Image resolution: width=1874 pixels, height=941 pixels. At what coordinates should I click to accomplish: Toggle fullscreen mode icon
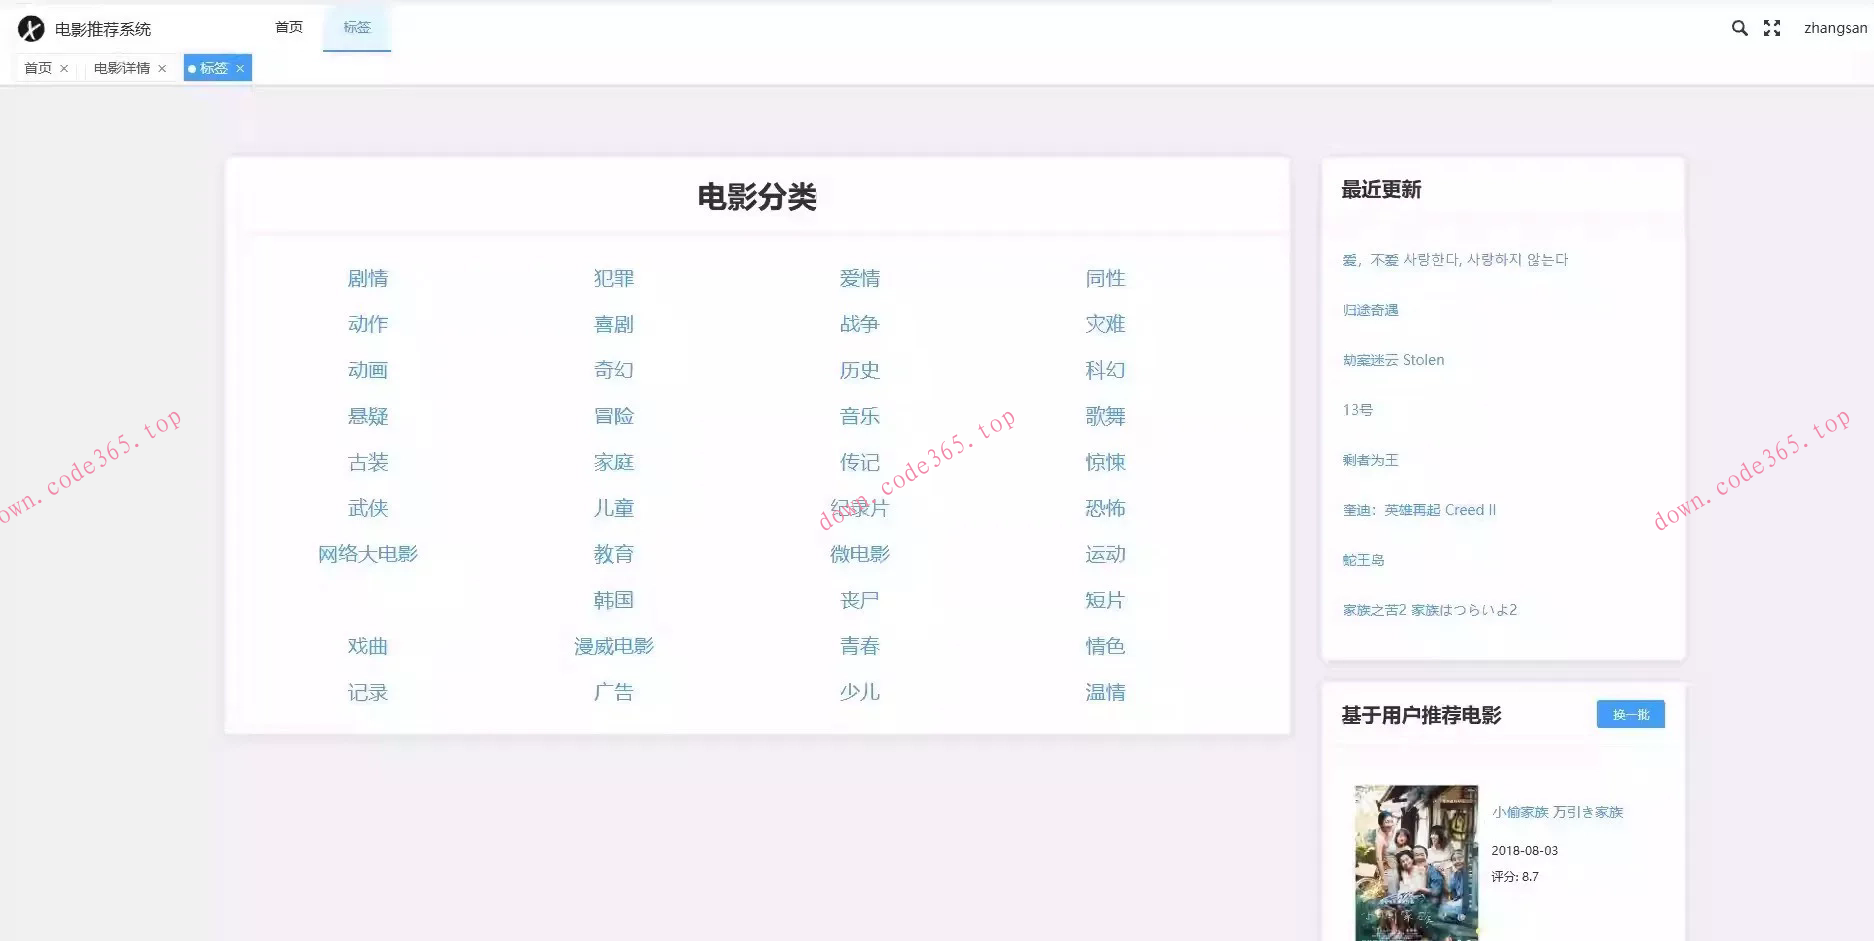[x=1772, y=28]
